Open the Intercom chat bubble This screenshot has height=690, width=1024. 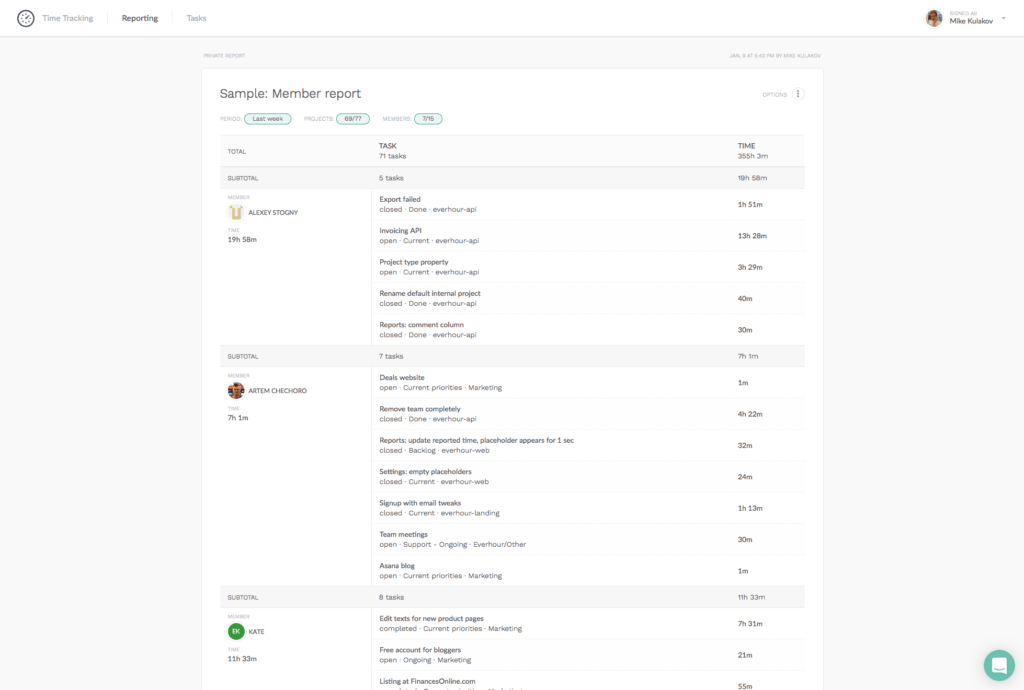(x=998, y=665)
